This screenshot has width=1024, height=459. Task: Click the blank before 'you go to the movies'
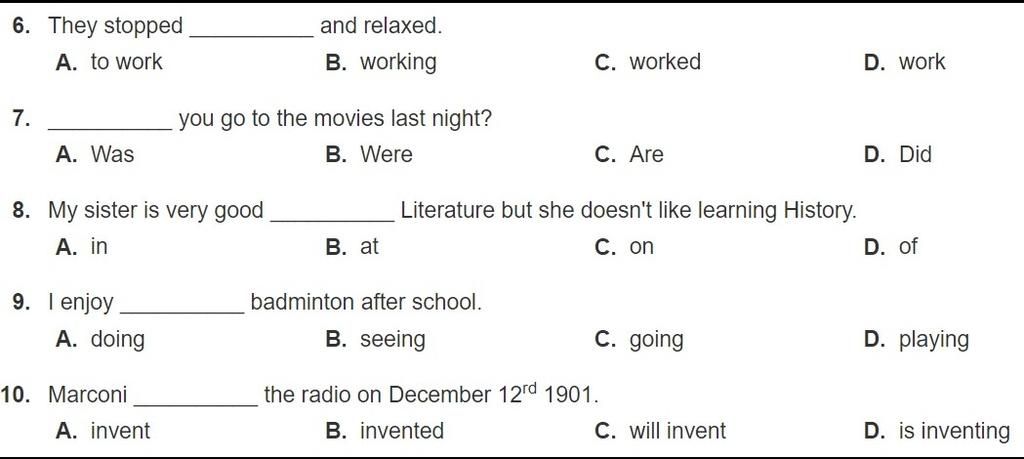pyautogui.click(x=110, y=122)
